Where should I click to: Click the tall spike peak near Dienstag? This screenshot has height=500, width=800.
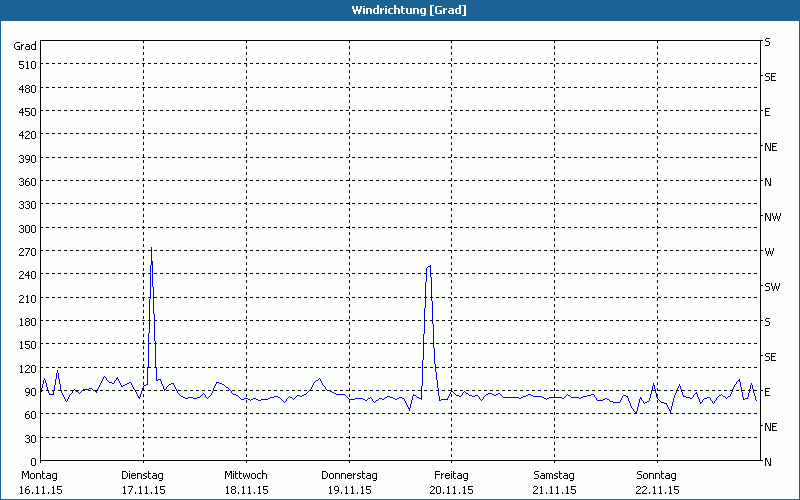151,249
